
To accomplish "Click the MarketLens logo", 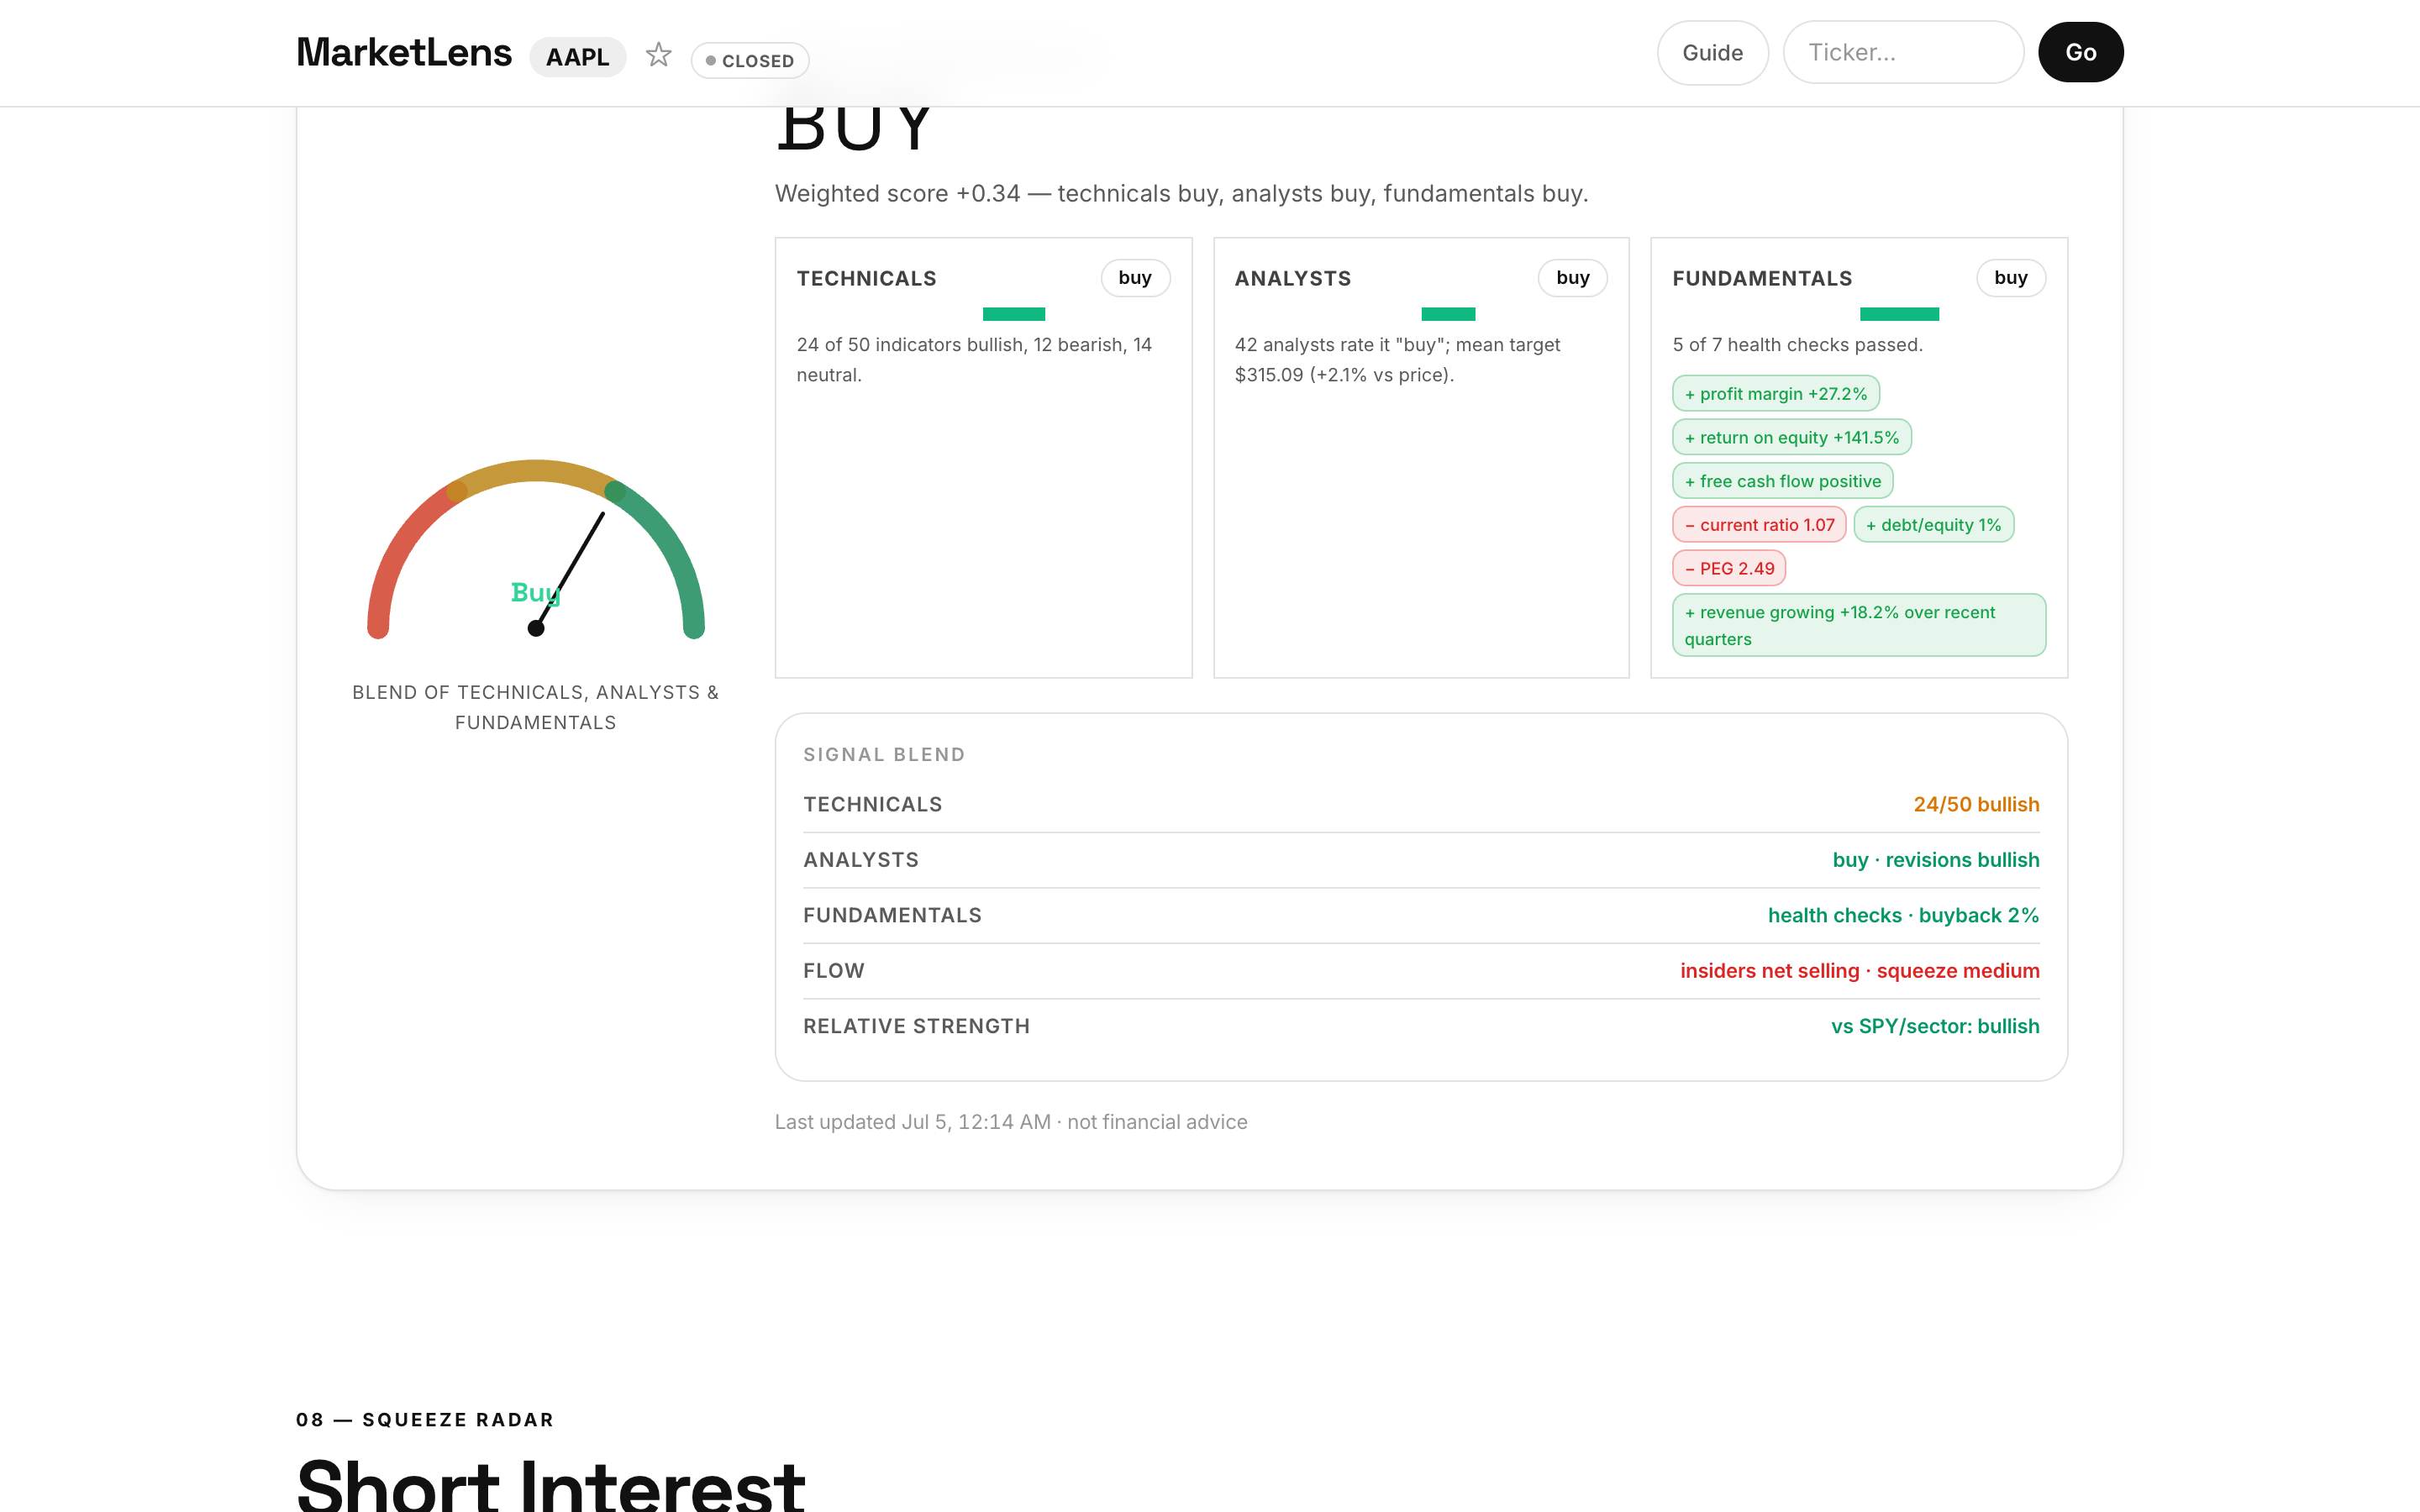I will 404,53.
